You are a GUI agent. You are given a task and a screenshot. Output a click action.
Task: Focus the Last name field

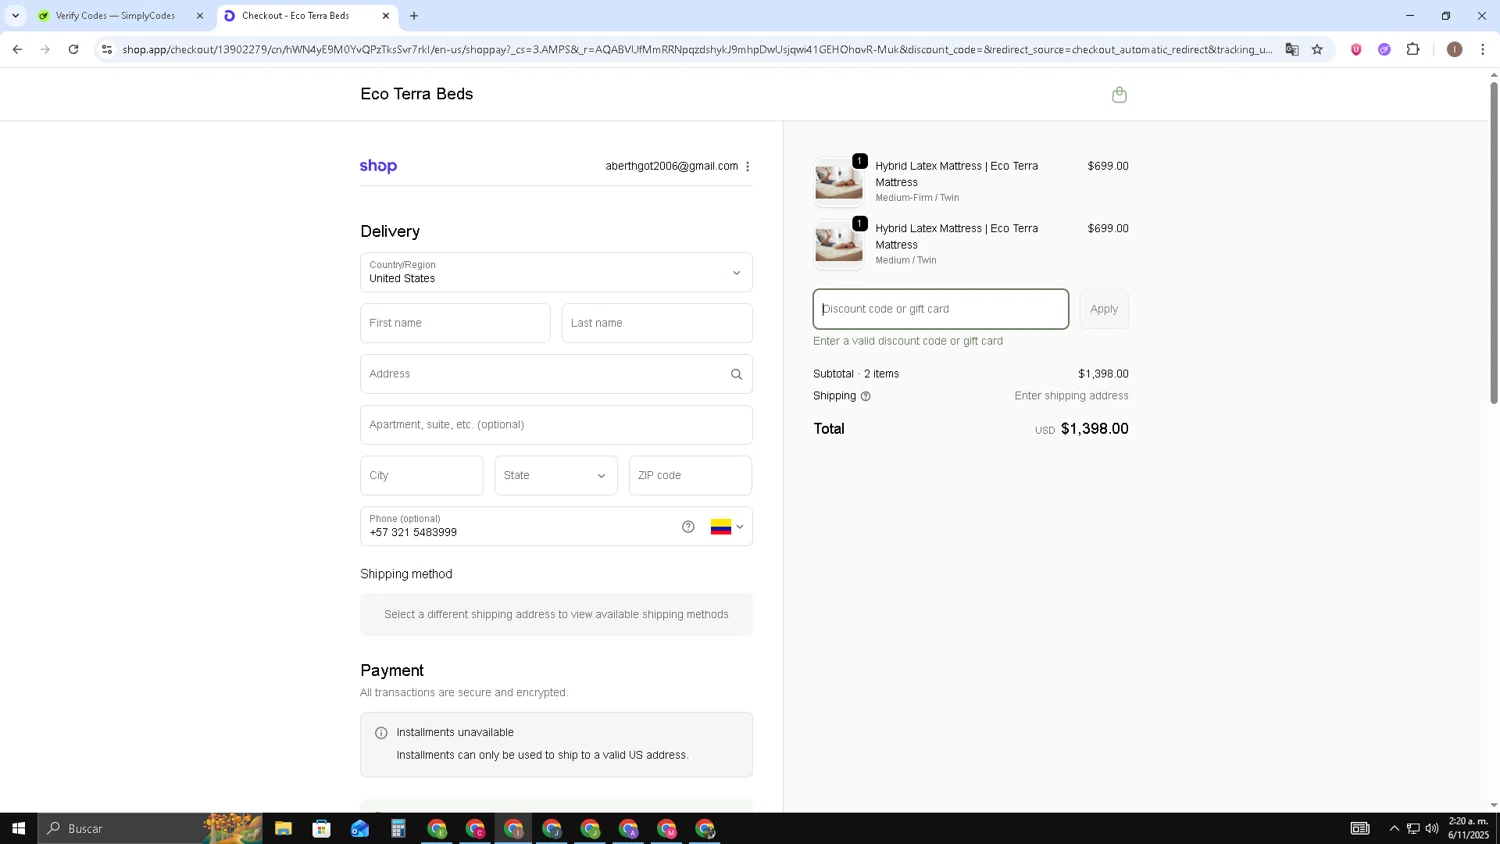click(657, 323)
